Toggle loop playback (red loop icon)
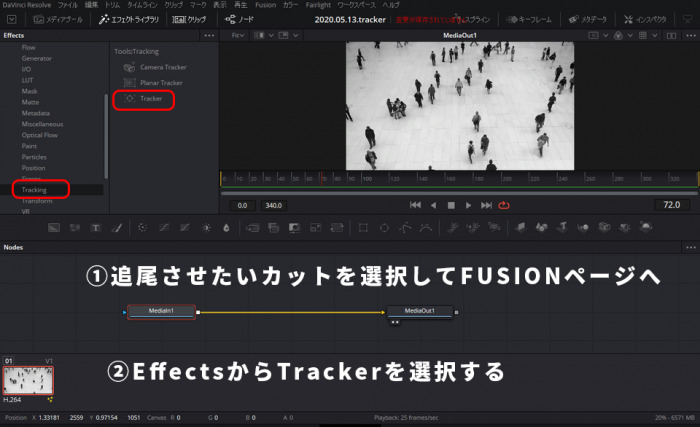Image resolution: width=700 pixels, height=427 pixels. click(x=504, y=205)
